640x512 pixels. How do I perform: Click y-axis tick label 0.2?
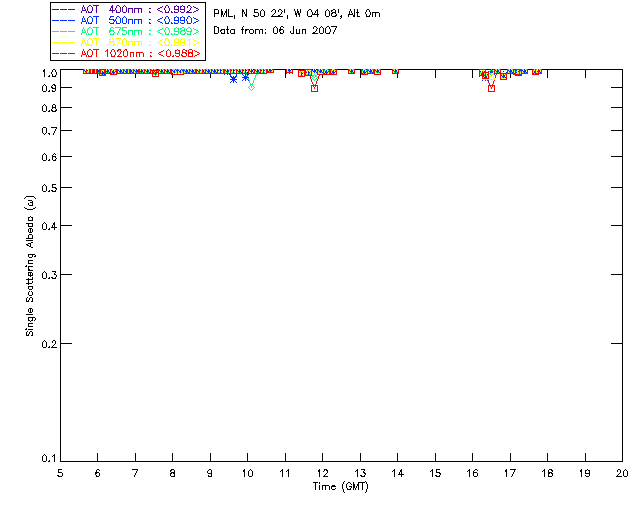(x=49, y=344)
